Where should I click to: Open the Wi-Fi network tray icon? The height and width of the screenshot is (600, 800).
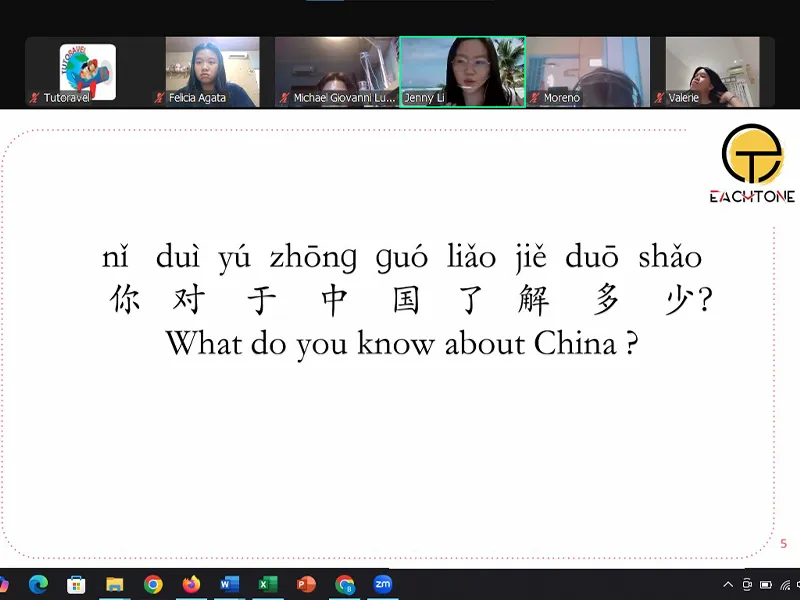[x=786, y=584]
